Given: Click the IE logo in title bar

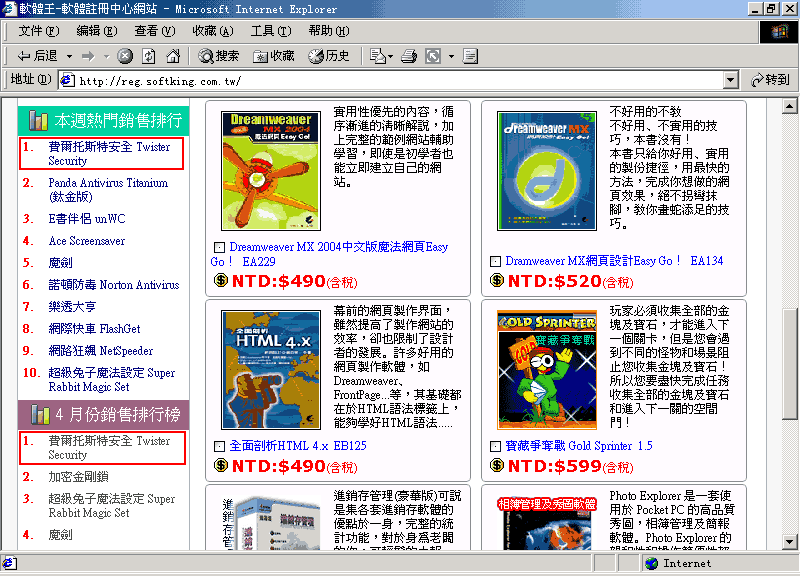Looking at the screenshot, I should (x=9, y=9).
